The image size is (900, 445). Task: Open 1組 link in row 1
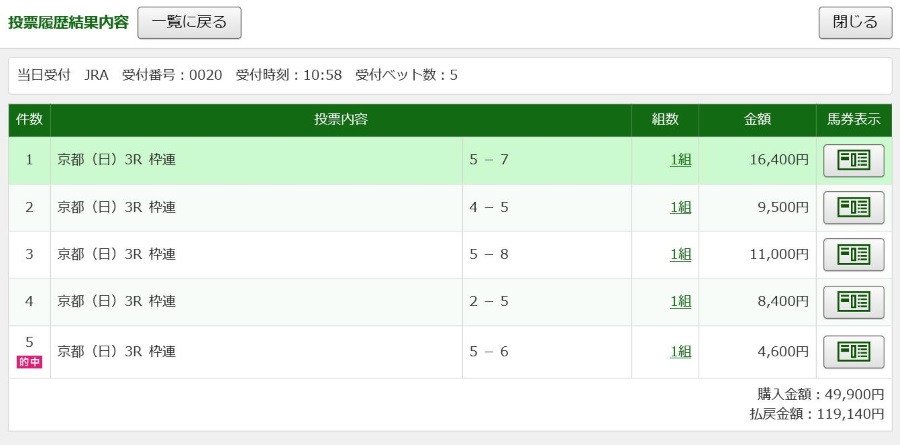pyautogui.click(x=680, y=160)
